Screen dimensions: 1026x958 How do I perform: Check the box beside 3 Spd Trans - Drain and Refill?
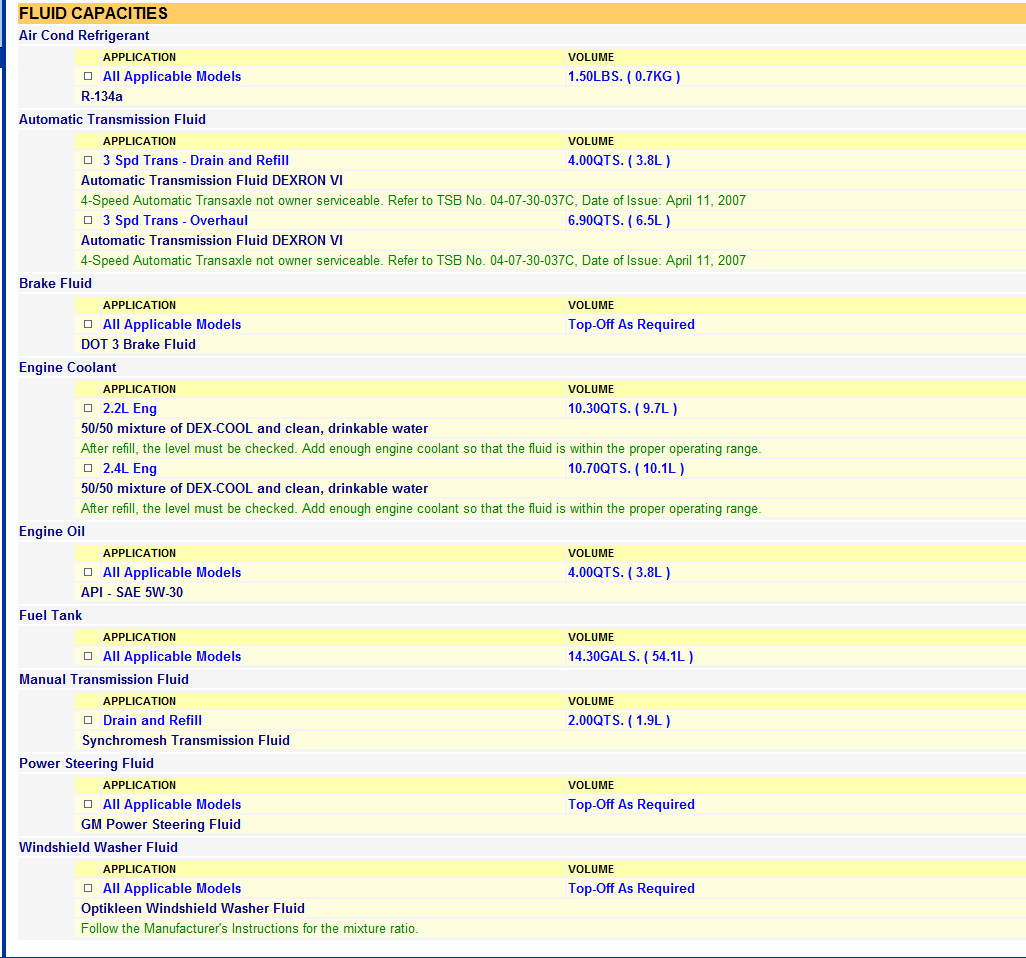coord(88,161)
